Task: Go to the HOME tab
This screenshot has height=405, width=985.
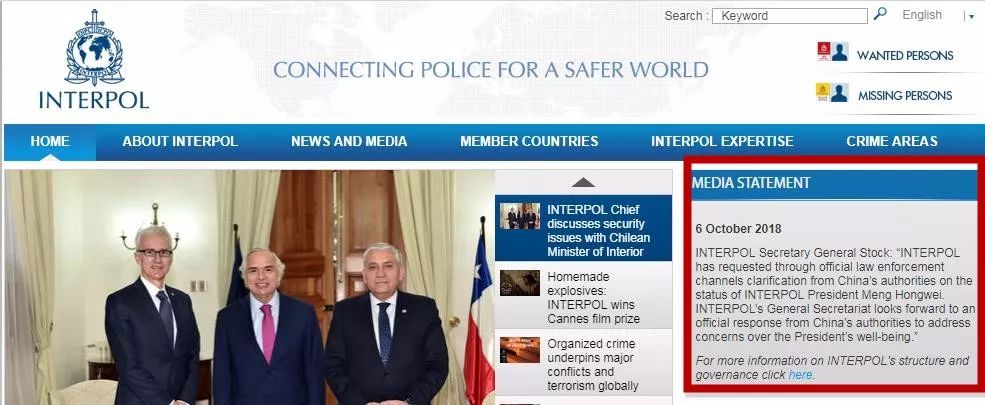Action: coord(50,141)
